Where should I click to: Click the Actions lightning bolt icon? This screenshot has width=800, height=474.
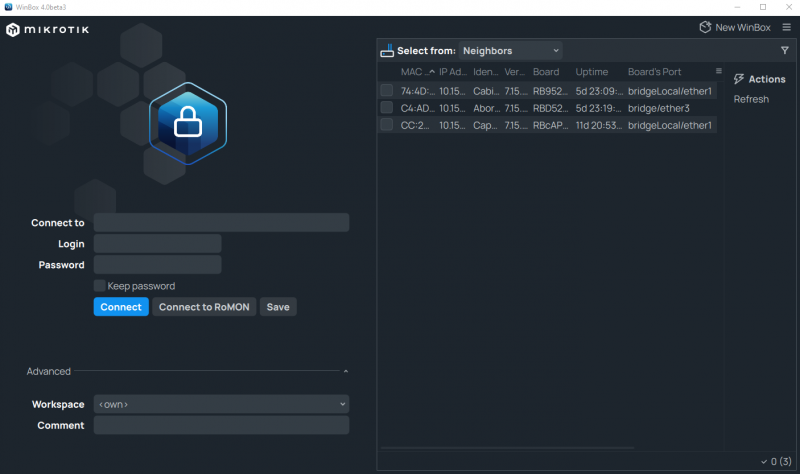(x=739, y=79)
